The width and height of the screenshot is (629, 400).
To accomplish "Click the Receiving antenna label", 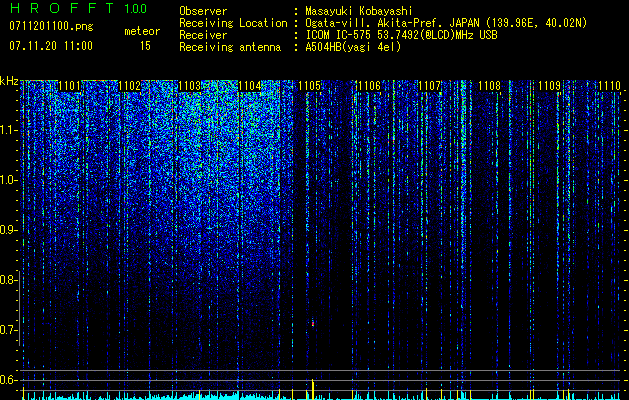I will click(230, 47).
